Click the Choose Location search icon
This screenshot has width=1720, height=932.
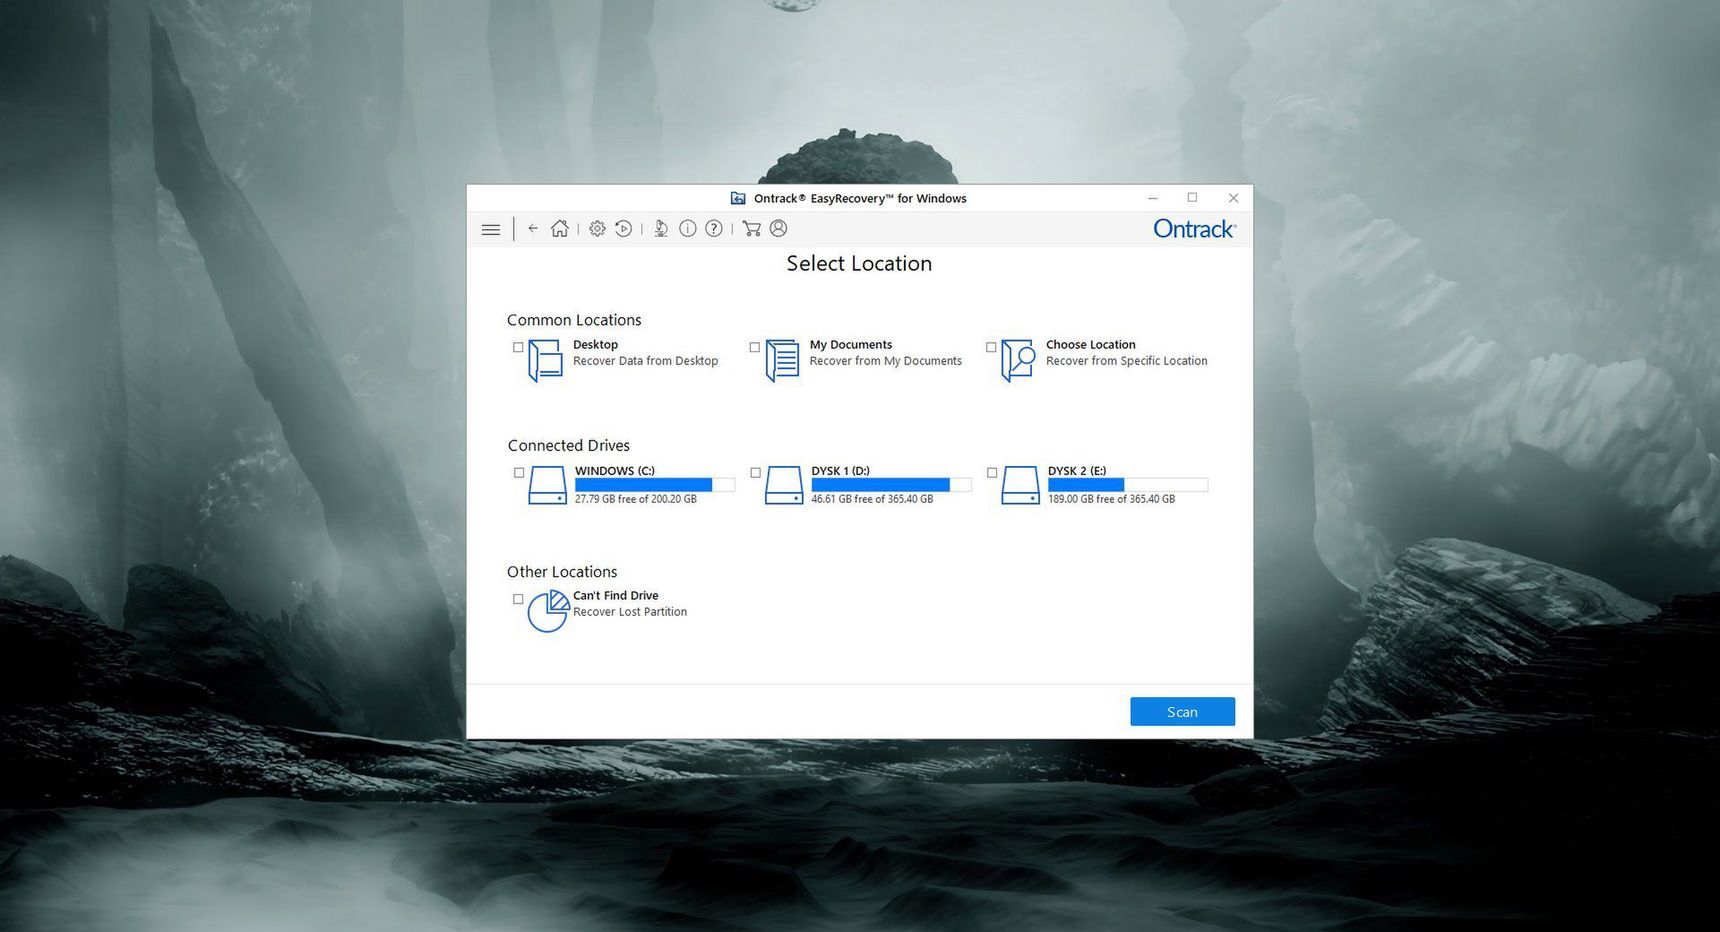click(x=1018, y=361)
